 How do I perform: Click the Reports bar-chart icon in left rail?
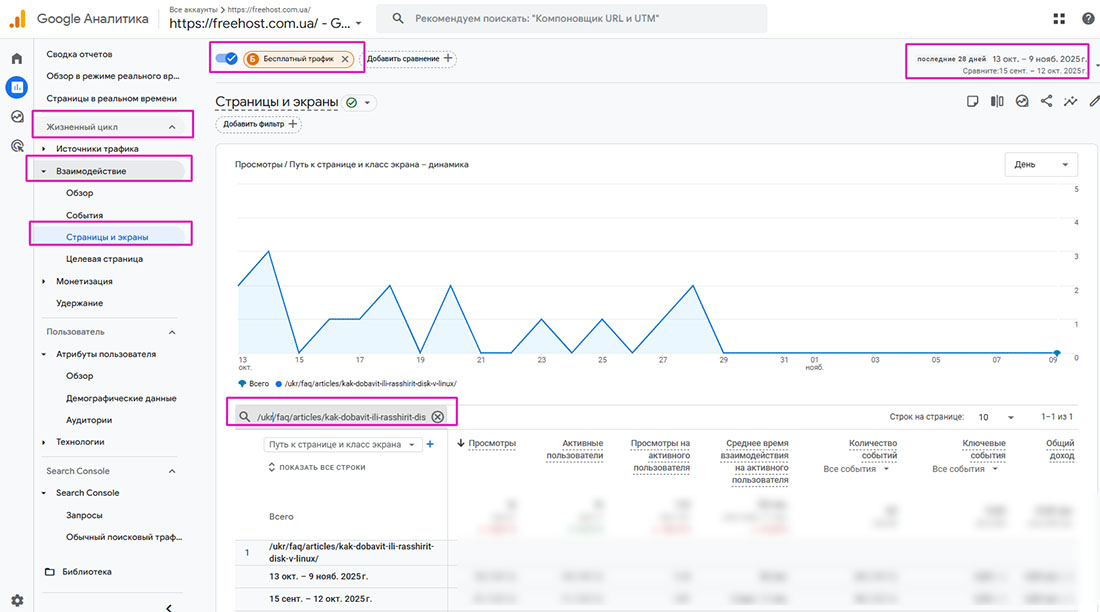coord(16,87)
